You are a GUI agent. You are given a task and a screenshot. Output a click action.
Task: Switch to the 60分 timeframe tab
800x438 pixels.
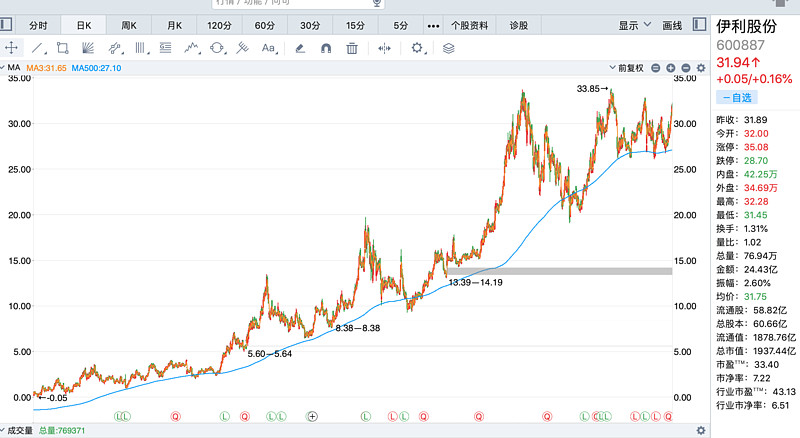[x=265, y=24]
